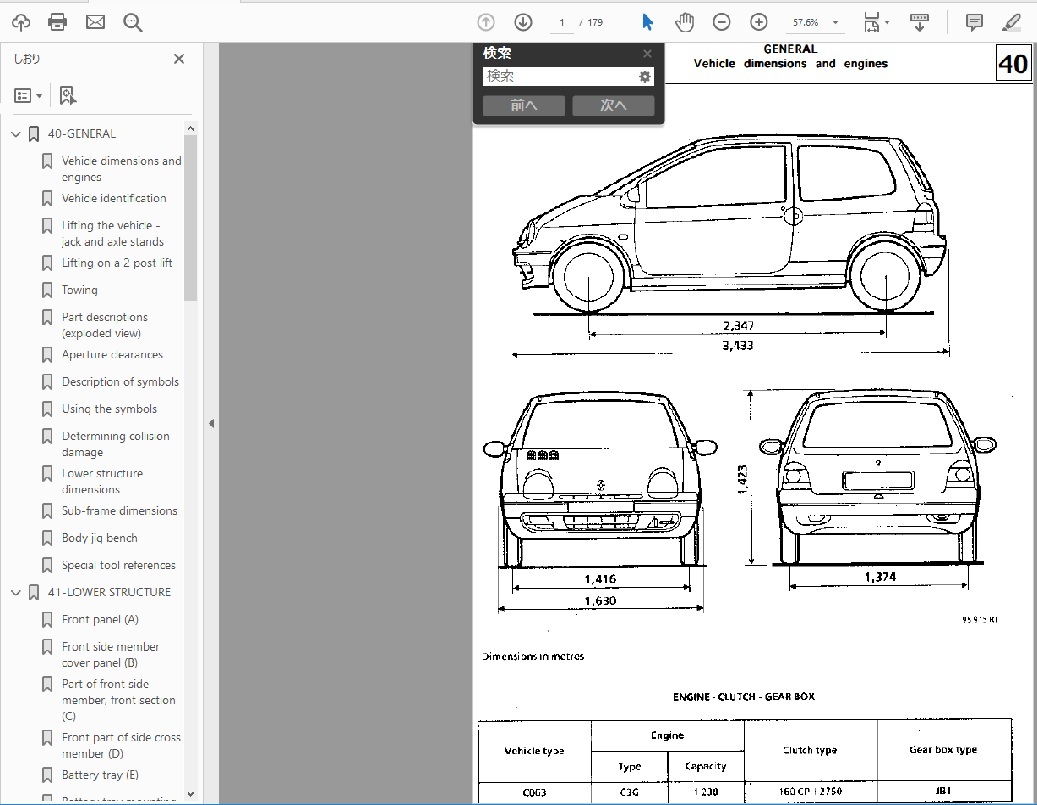1037x805 pixels.
Task: Click bookmark icon beside Sub-frame dimensions
Action: tap(47, 511)
